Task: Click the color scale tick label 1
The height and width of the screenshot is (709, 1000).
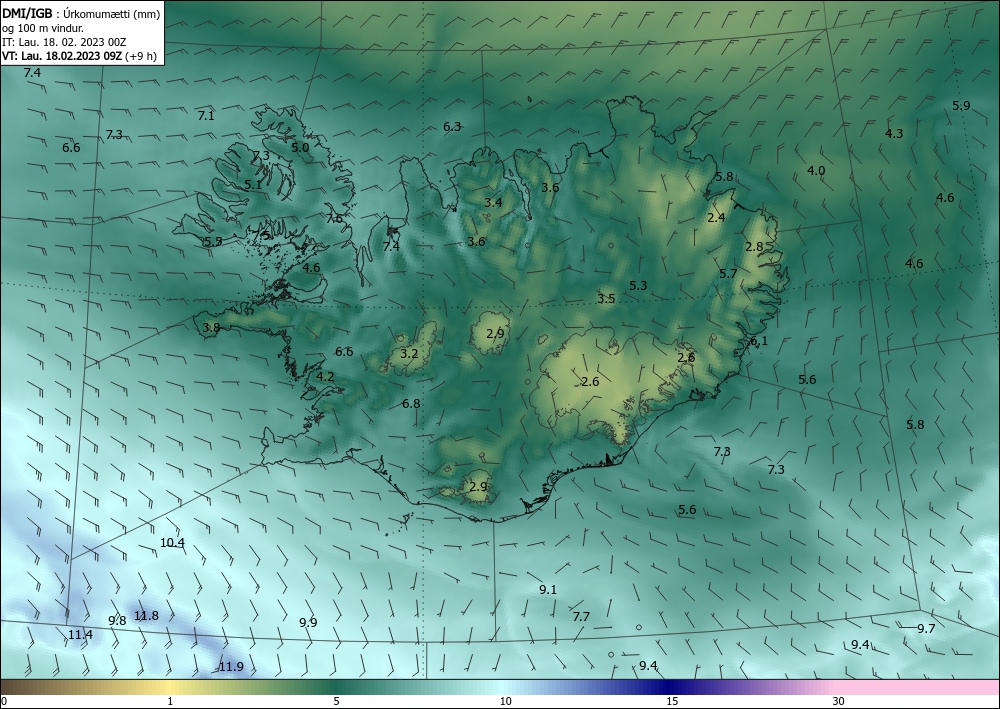Action: coord(170,702)
